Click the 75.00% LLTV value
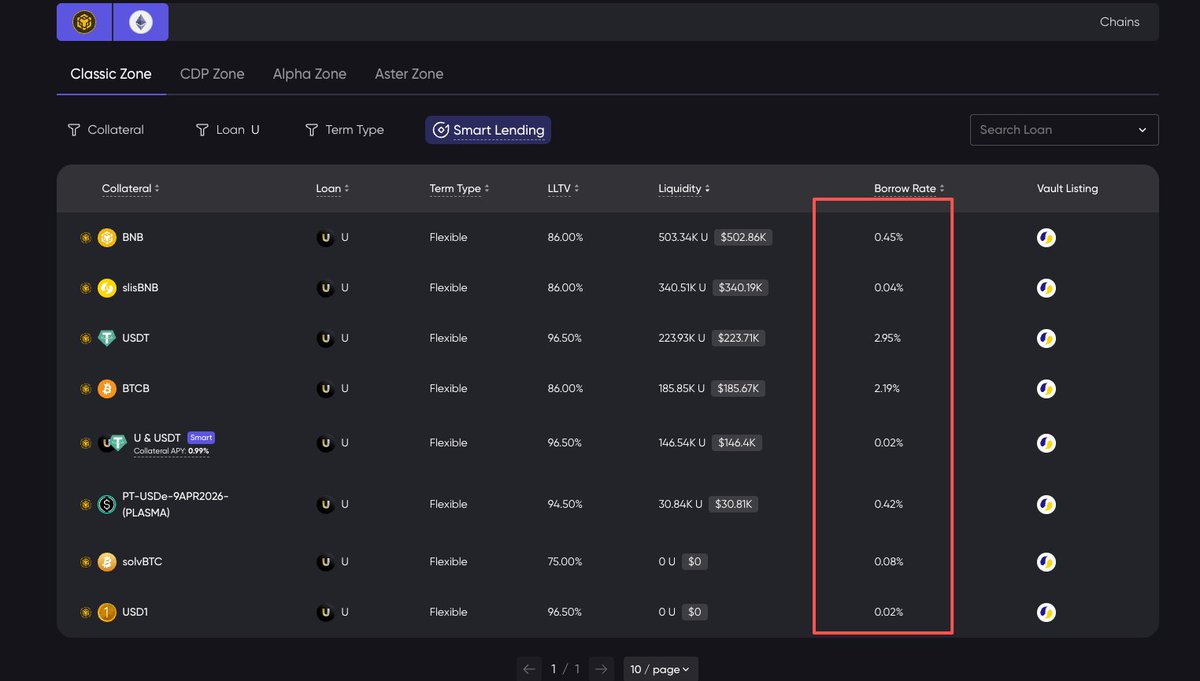 tap(565, 562)
